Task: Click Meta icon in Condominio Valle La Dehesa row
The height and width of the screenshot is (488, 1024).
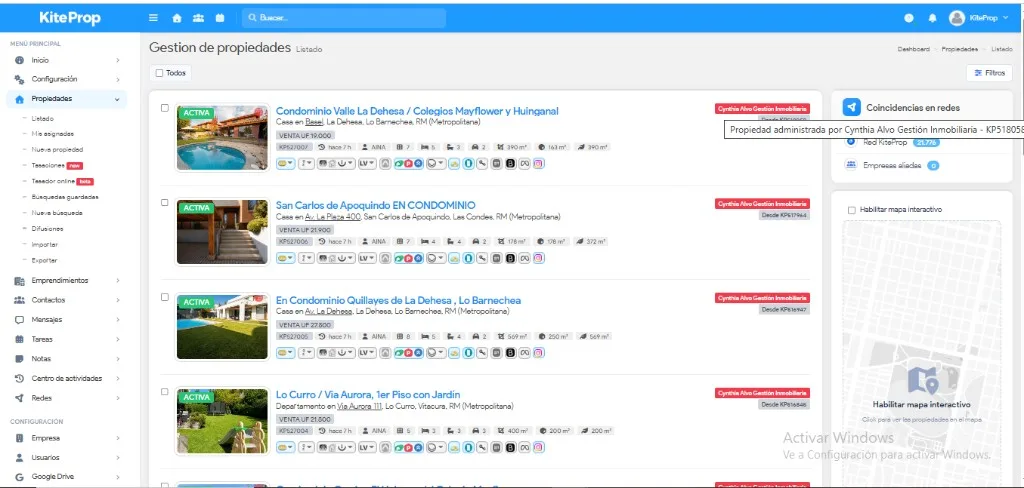Action: tap(524, 163)
